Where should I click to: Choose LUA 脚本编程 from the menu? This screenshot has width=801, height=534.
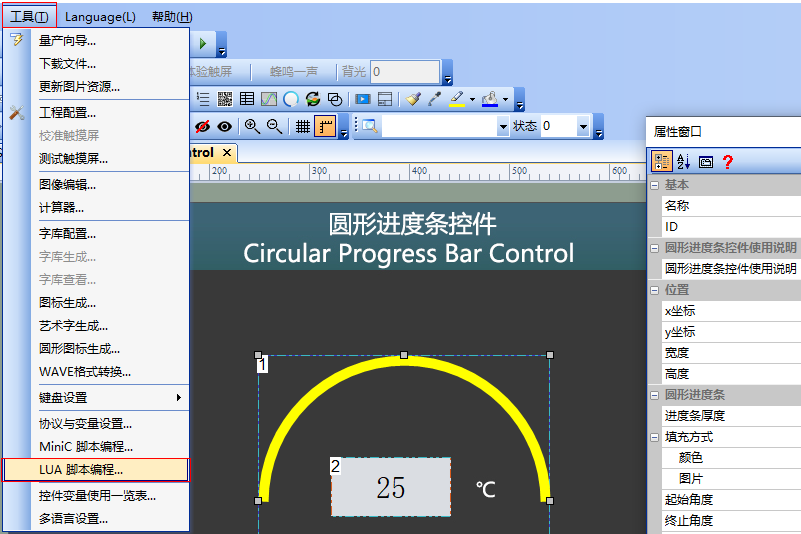click(x=97, y=470)
